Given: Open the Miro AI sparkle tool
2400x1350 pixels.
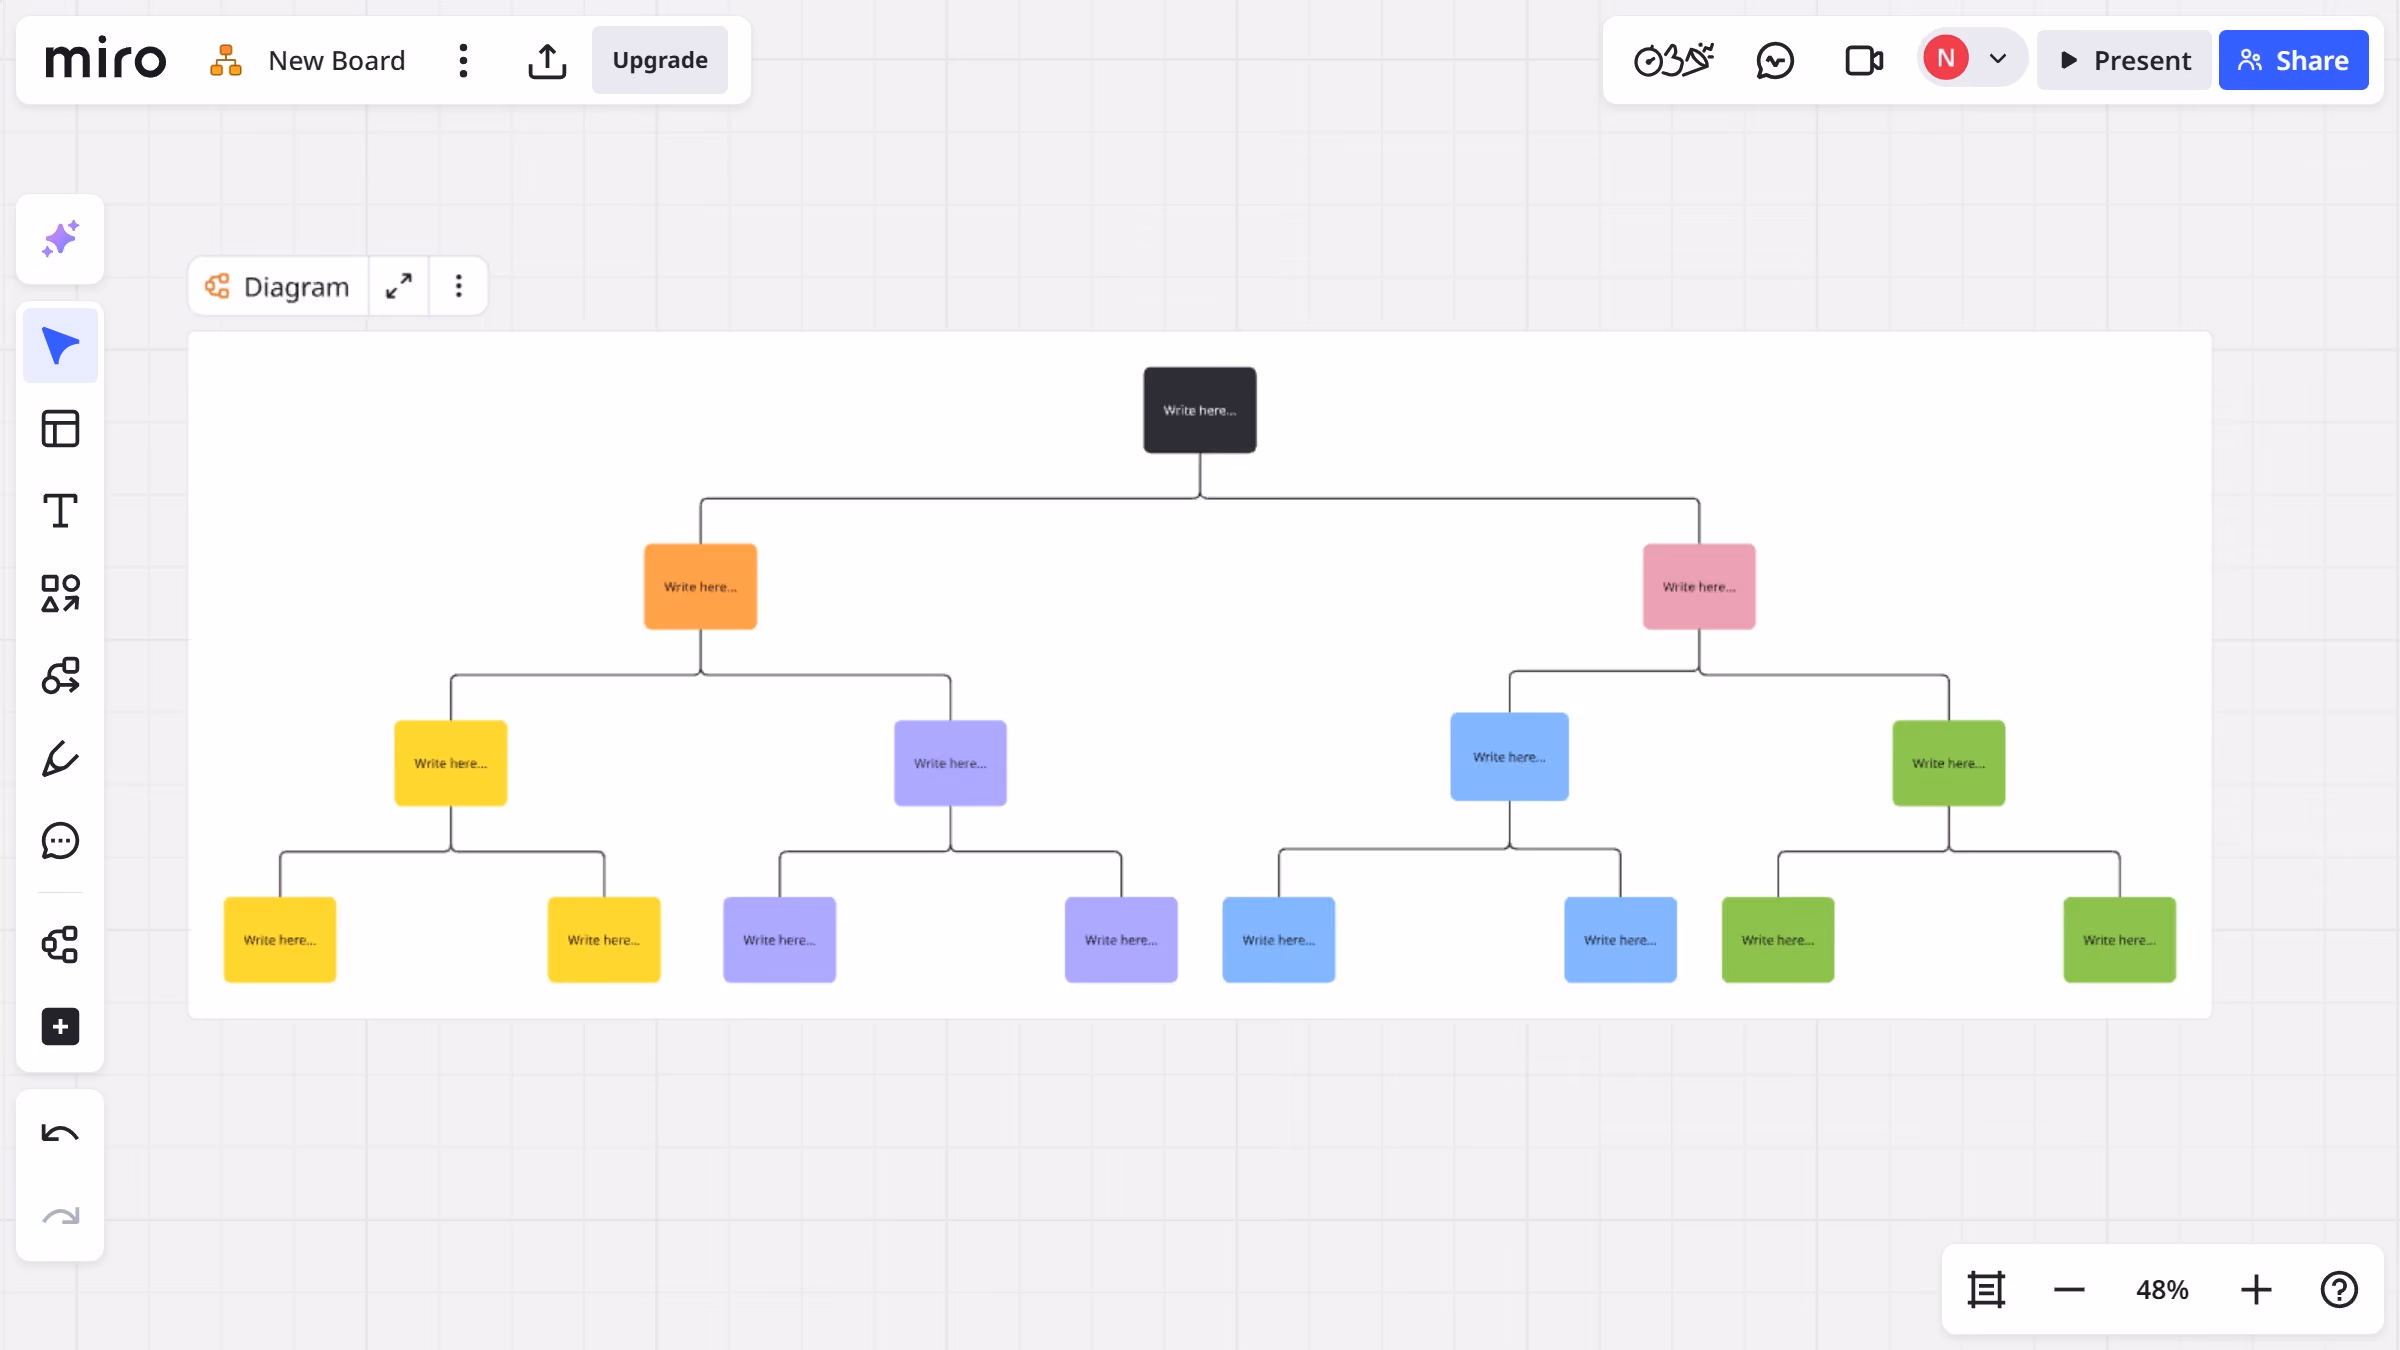Looking at the screenshot, I should pyautogui.click(x=60, y=240).
